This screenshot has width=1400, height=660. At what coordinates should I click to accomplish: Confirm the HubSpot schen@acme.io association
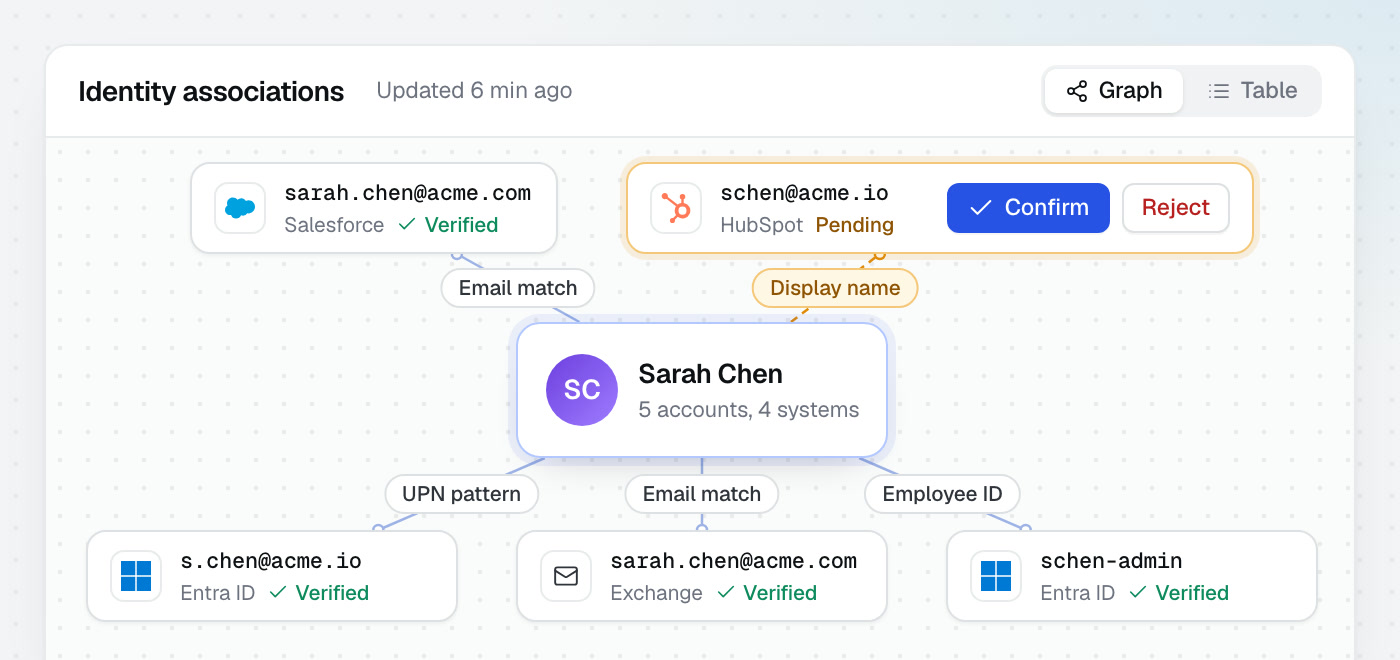tap(1028, 208)
